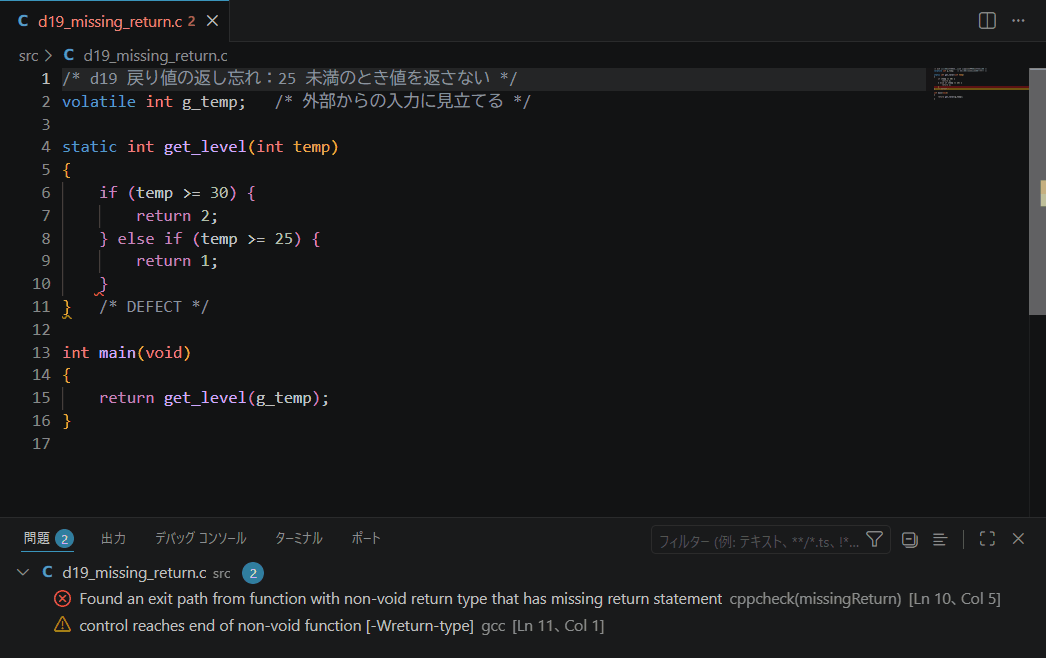Click the Japanese comment on line 1
The image size is (1046, 658).
[x=290, y=78]
